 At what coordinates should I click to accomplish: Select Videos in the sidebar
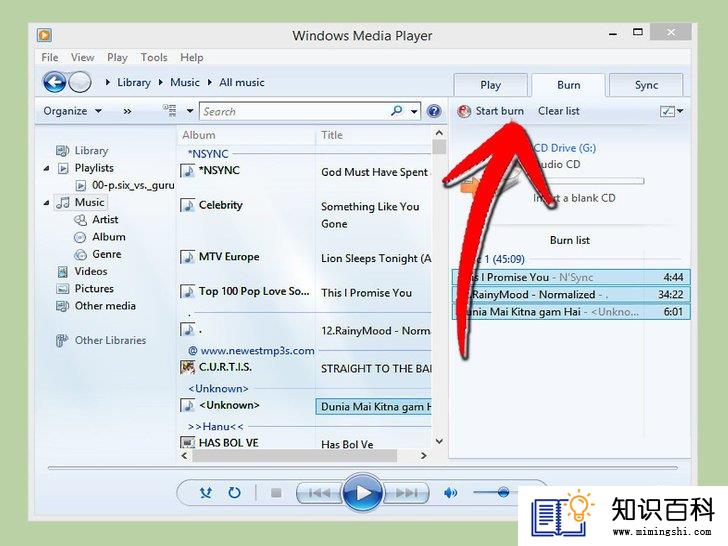point(91,272)
